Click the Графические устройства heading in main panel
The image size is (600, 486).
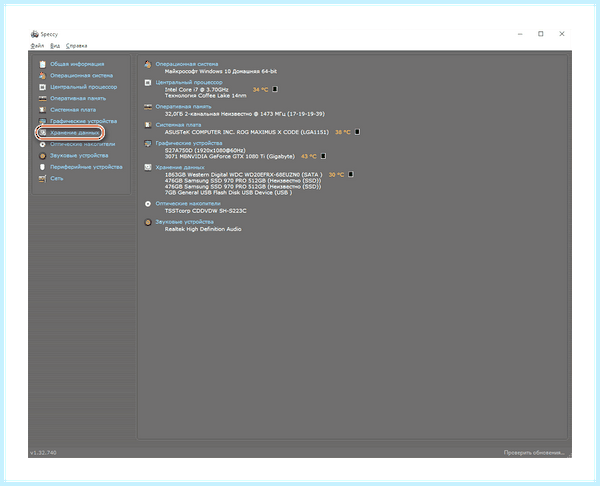[189, 143]
